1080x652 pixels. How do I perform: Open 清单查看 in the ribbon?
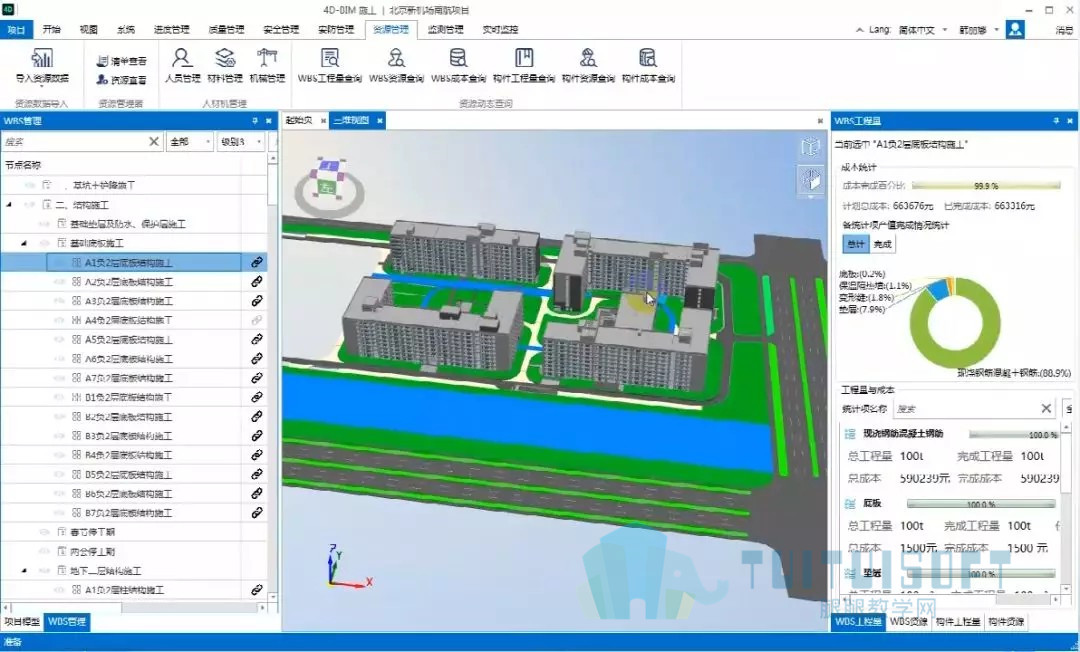(x=122, y=61)
